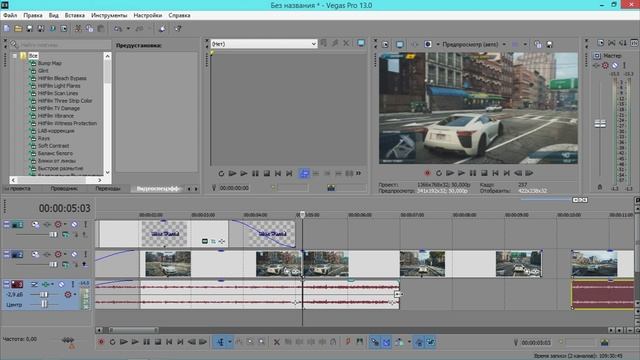640x360 pixels.
Task: Click record button in bottom transport bar
Action: (x=101, y=342)
